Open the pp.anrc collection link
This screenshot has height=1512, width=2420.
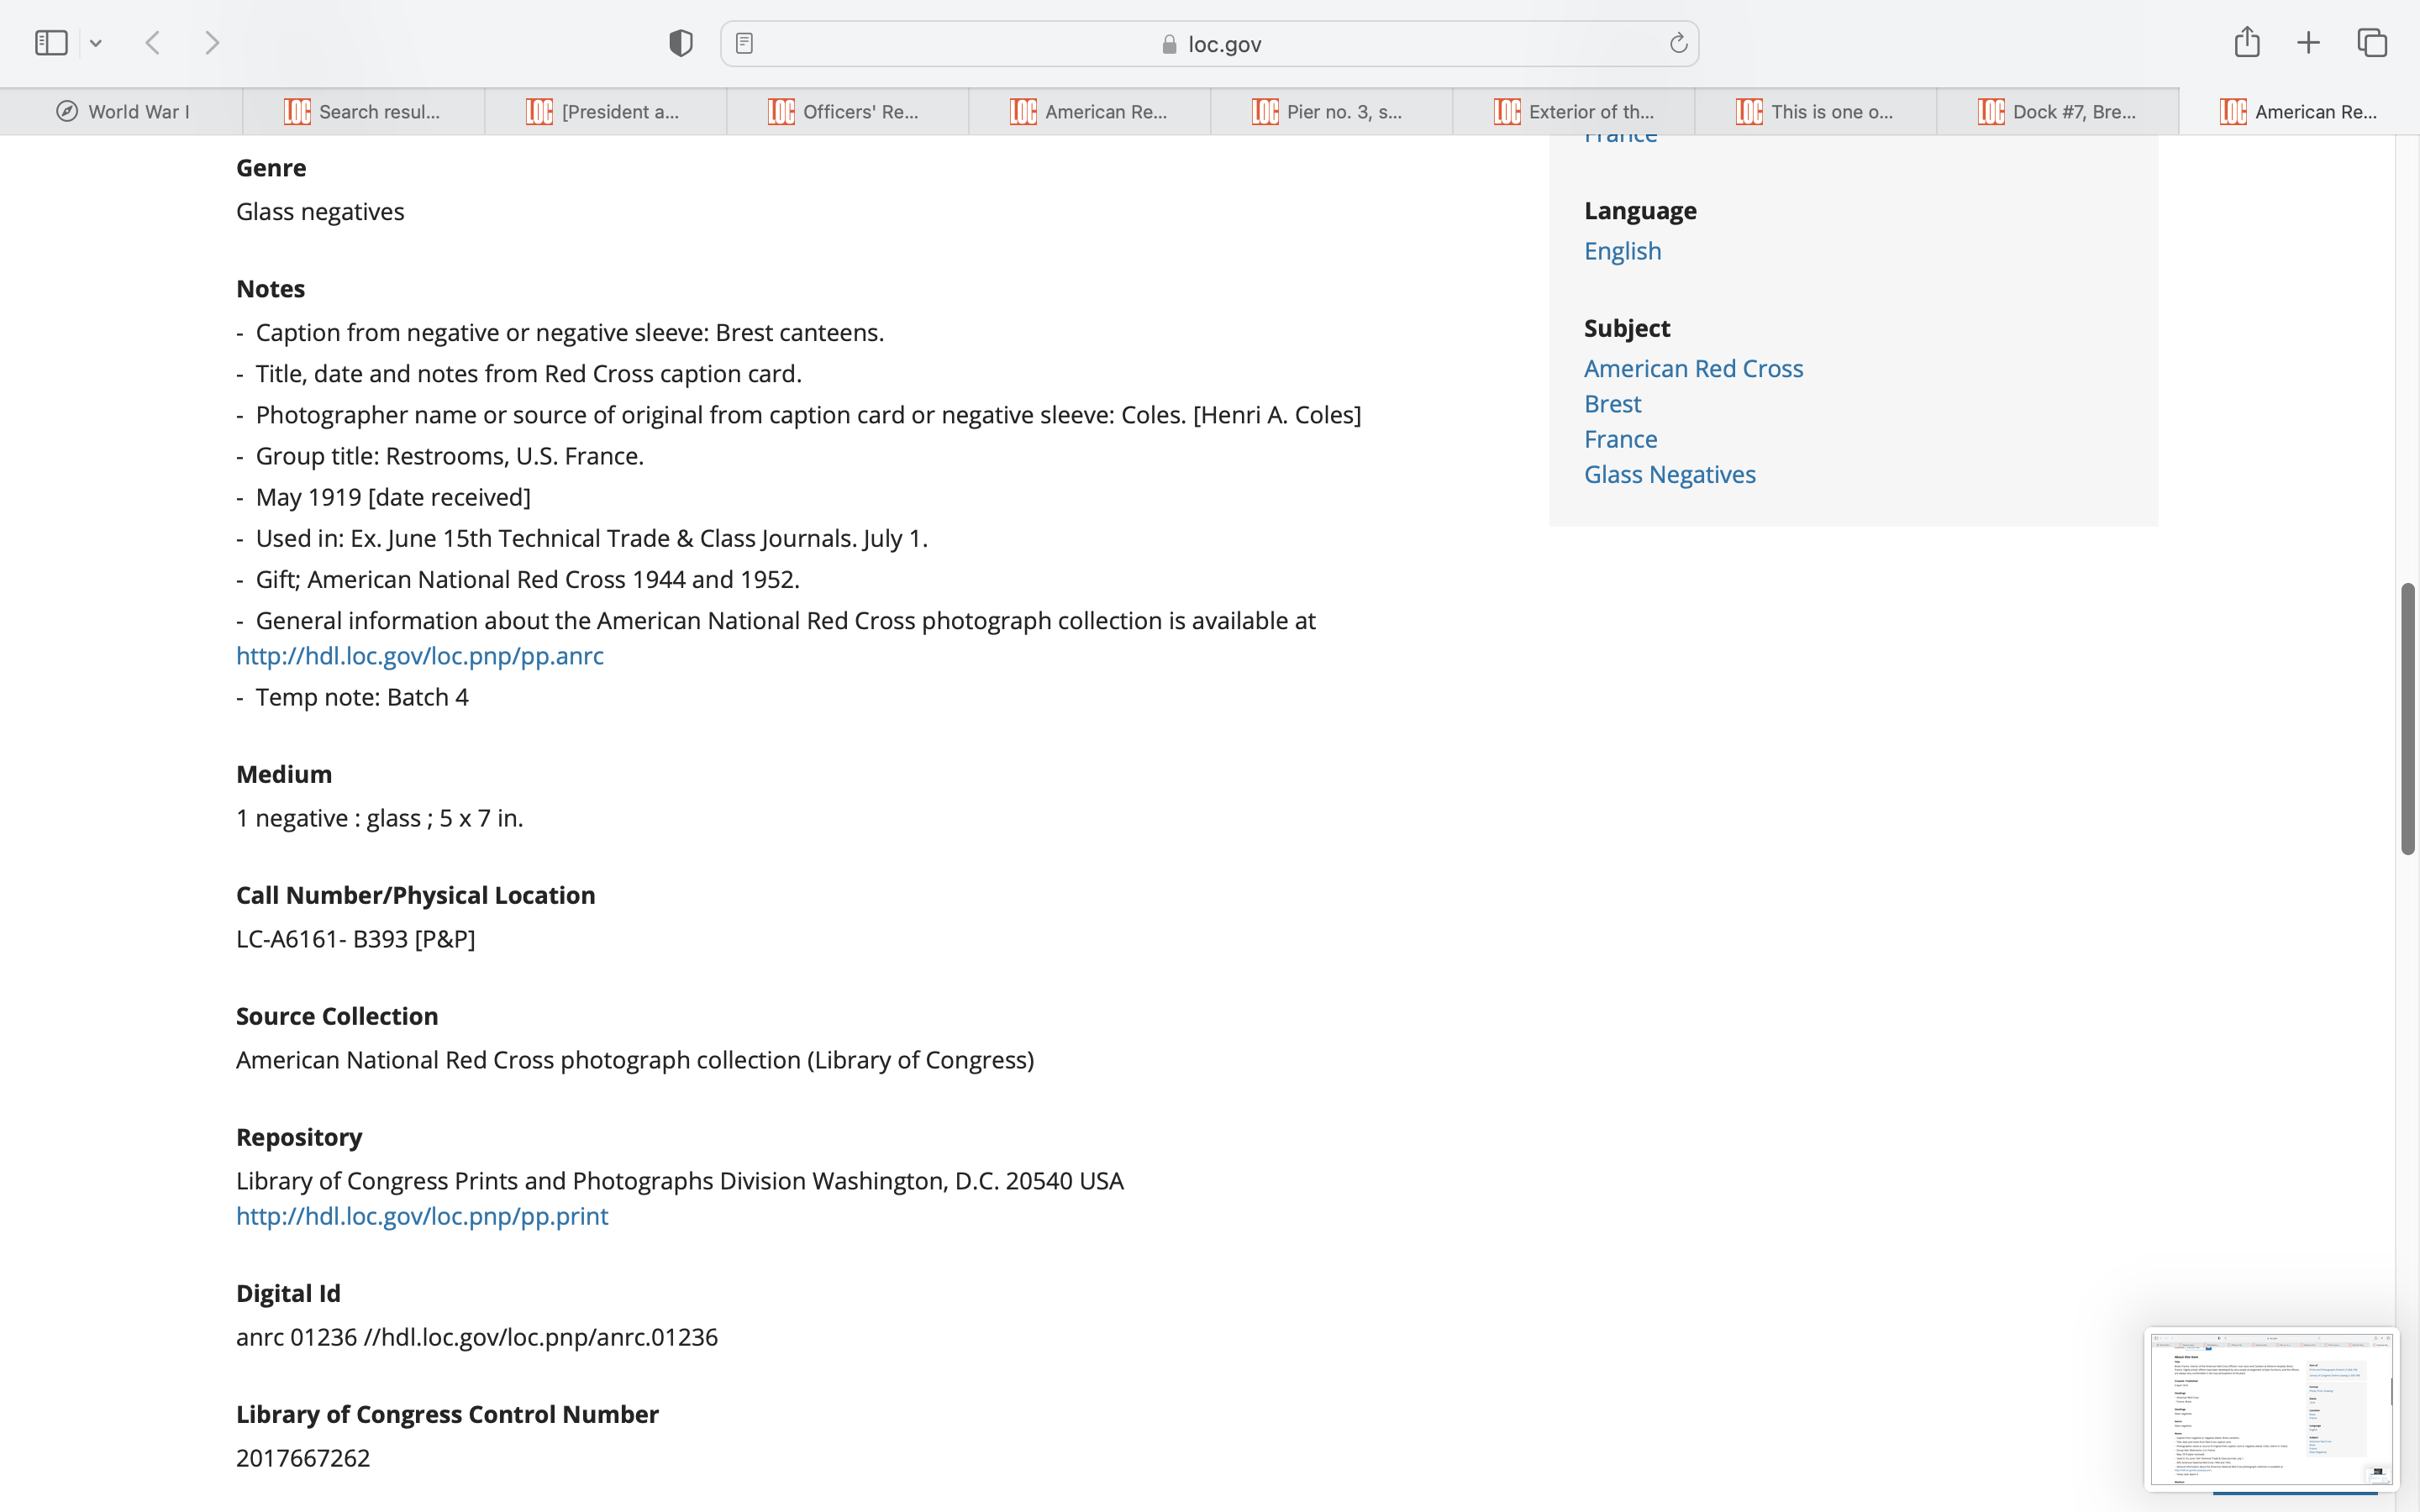click(x=419, y=656)
